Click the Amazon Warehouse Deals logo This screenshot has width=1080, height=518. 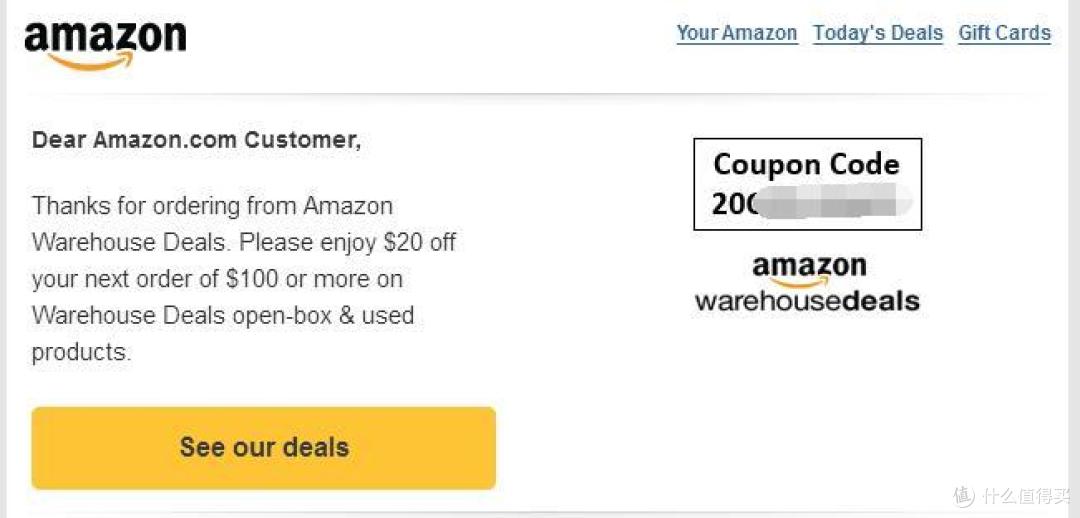(807, 284)
